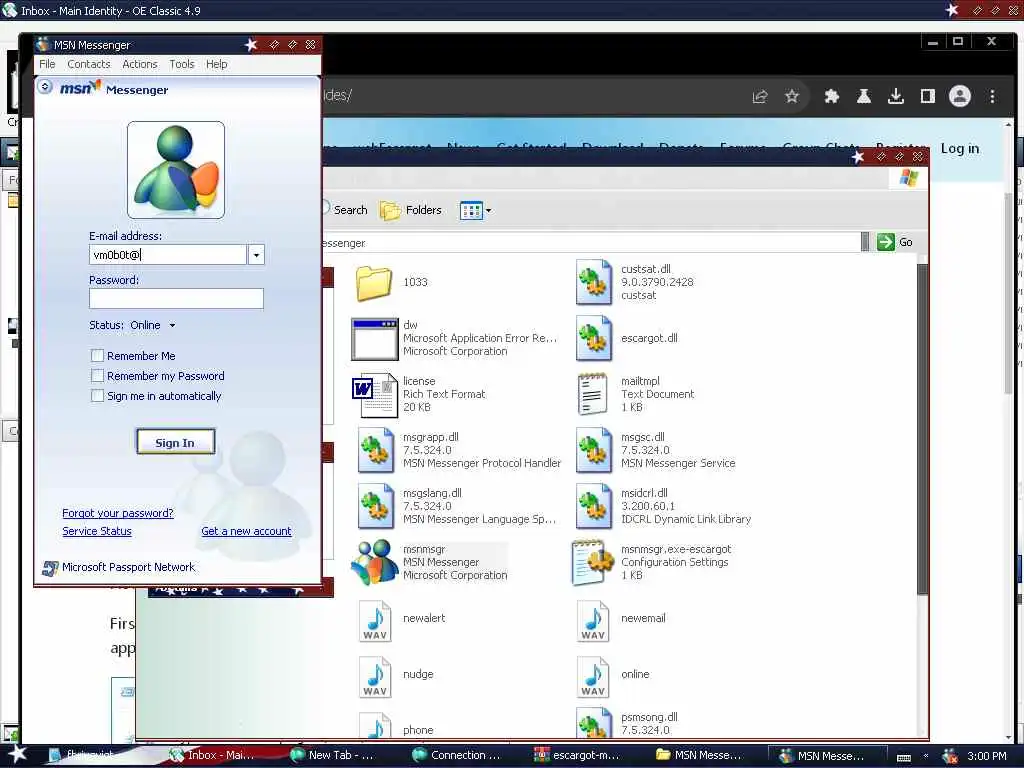Open the Messenger Contacts menu
The image size is (1024, 768).
pos(89,64)
